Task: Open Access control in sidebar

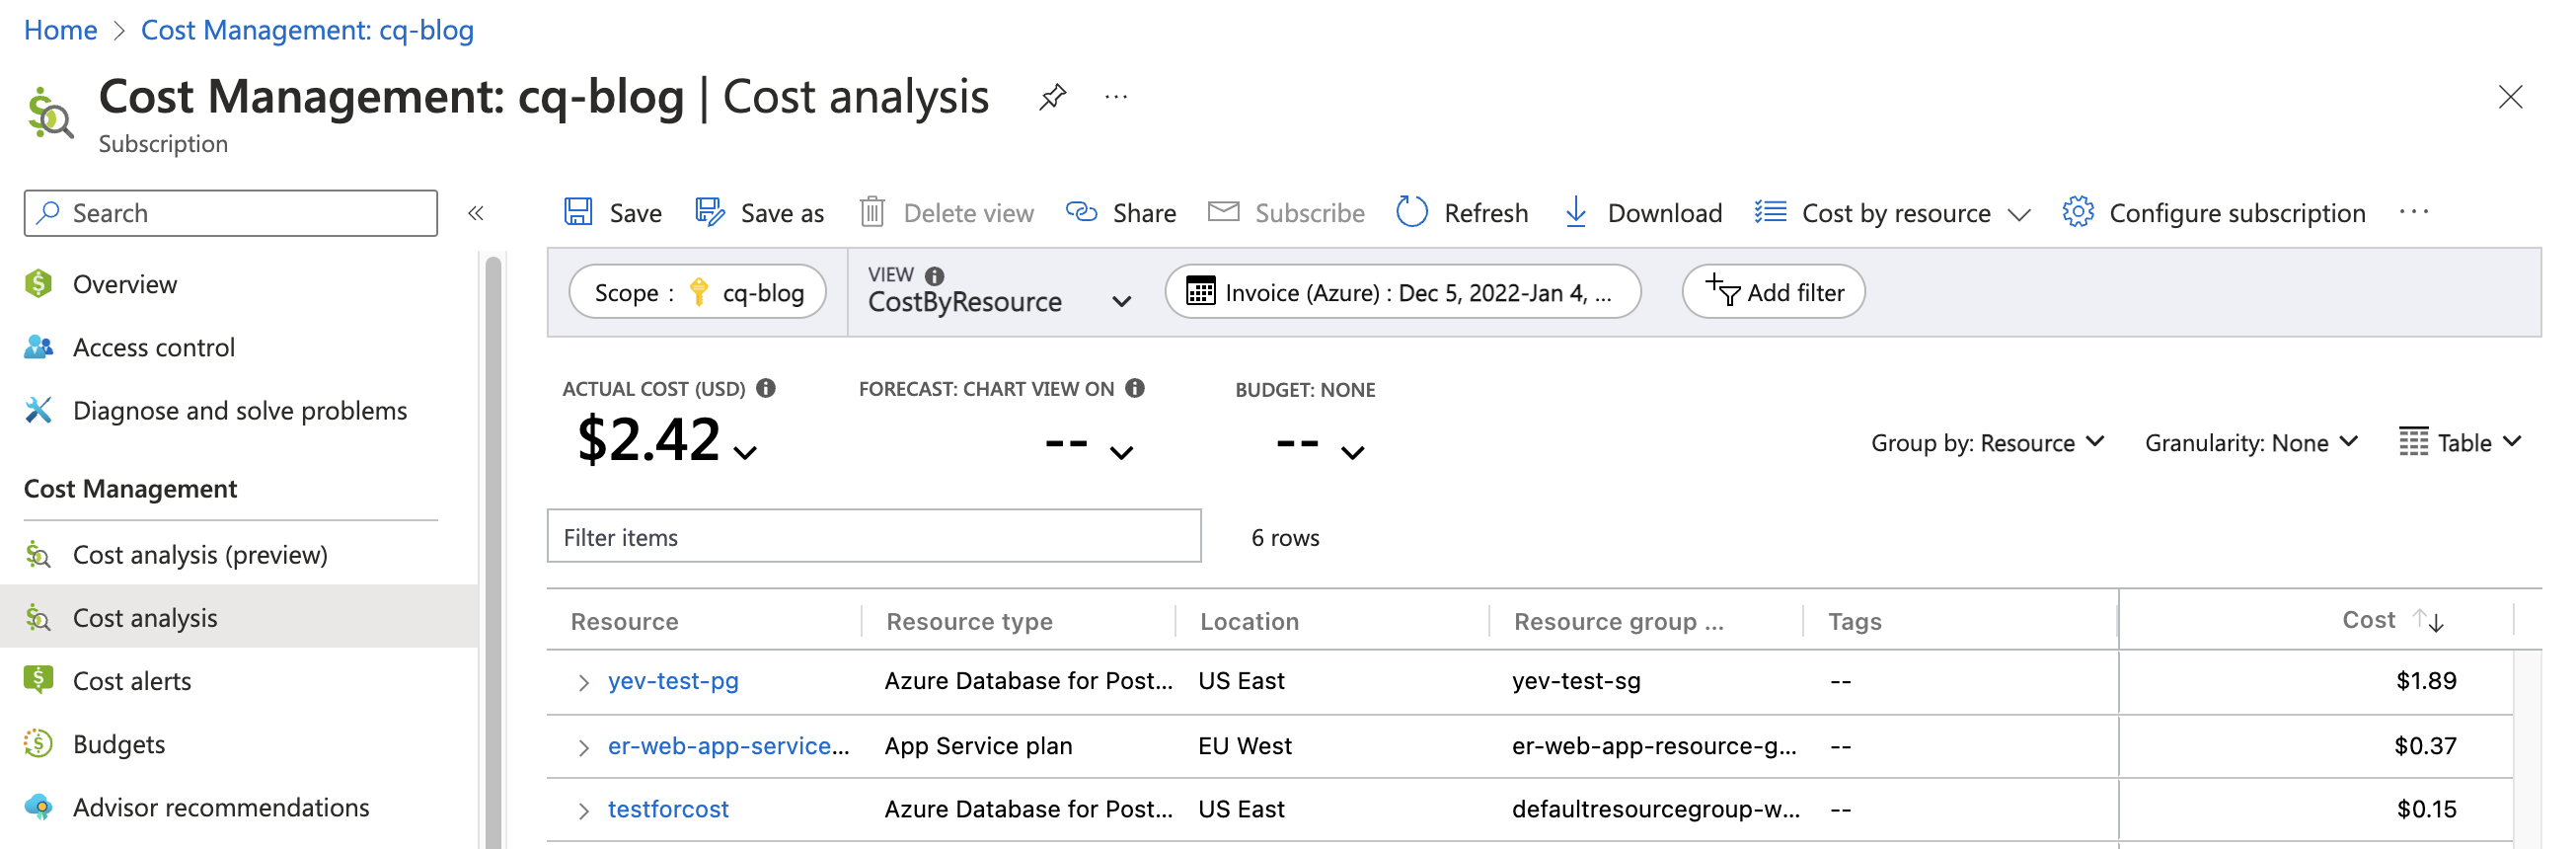Action: (x=154, y=347)
